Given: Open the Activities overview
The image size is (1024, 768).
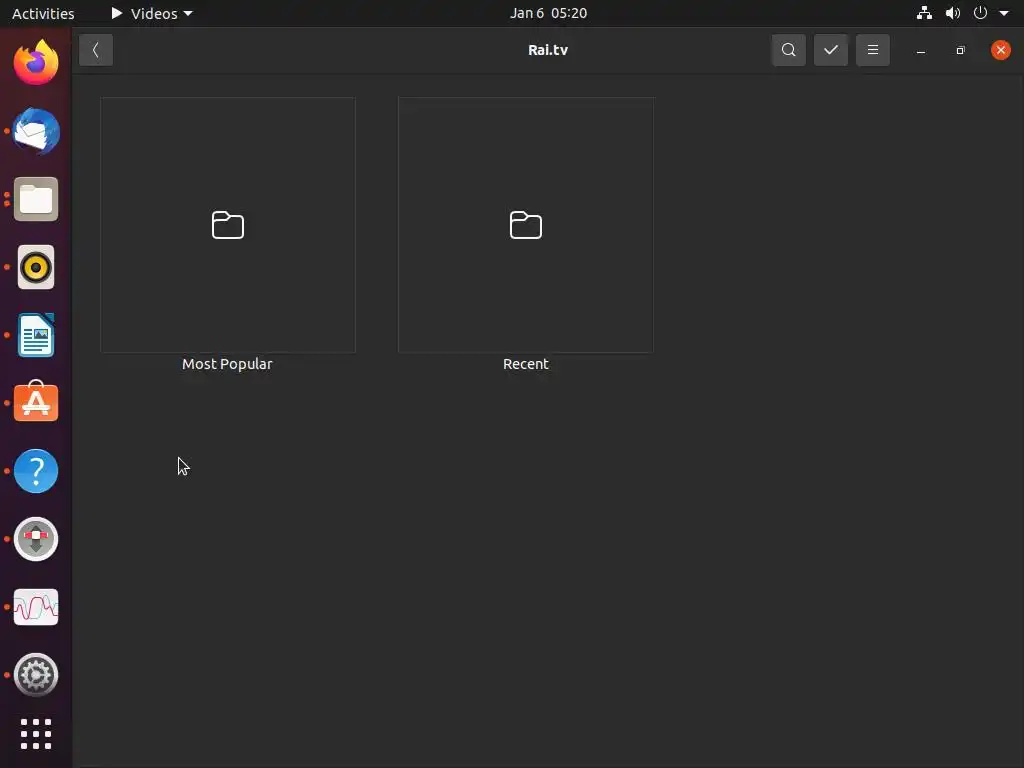Looking at the screenshot, I should (x=43, y=13).
